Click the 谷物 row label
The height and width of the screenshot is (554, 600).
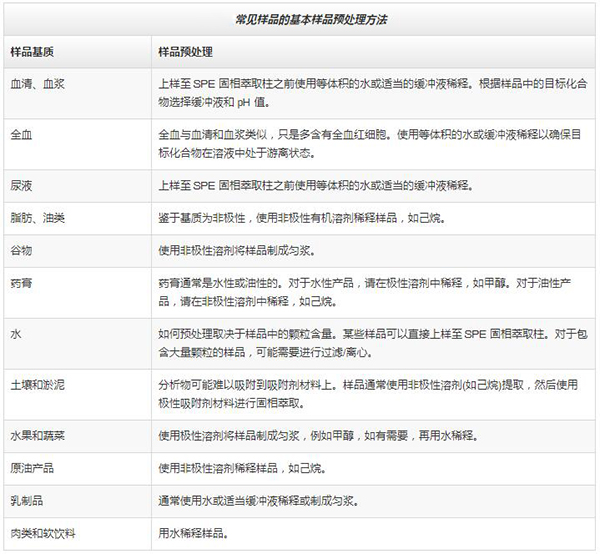(20, 248)
